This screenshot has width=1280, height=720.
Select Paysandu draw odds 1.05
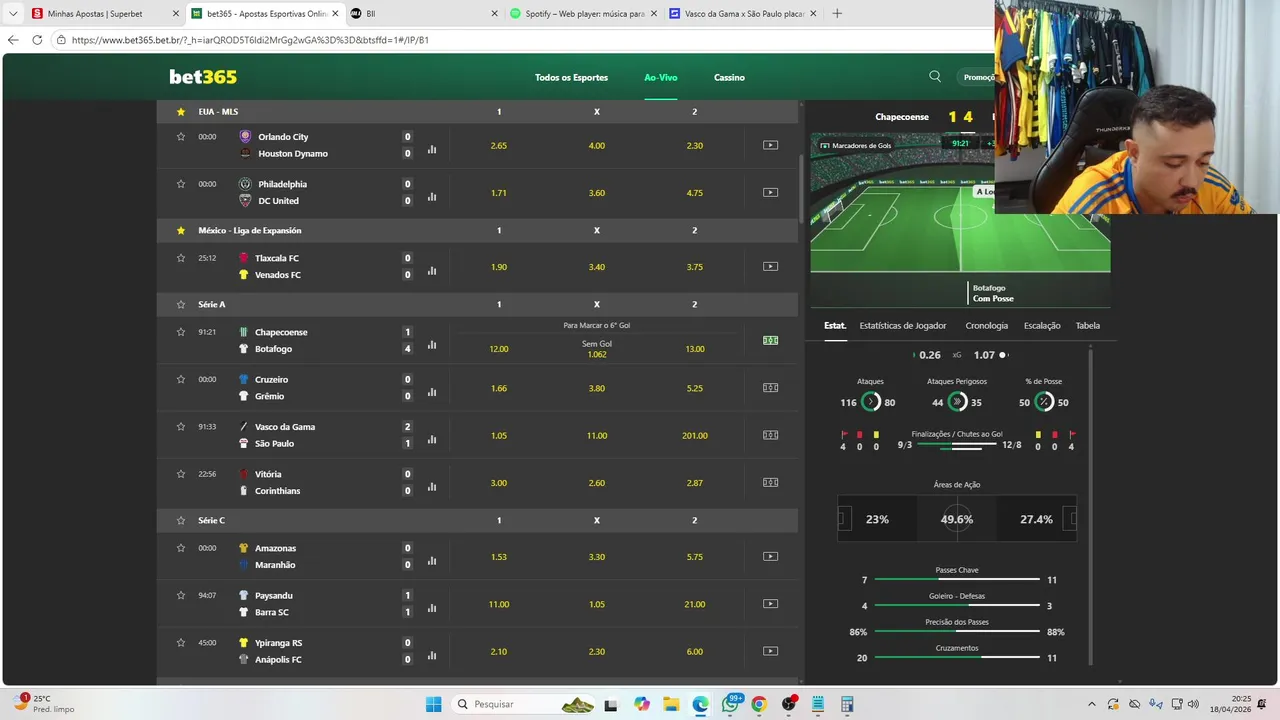pos(597,604)
